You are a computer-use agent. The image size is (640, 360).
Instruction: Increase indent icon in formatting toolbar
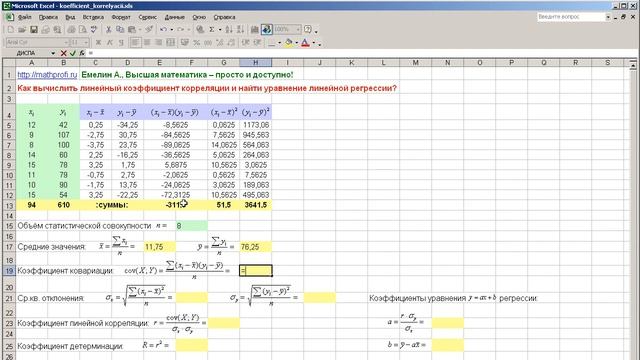pyautogui.click(x=257, y=42)
